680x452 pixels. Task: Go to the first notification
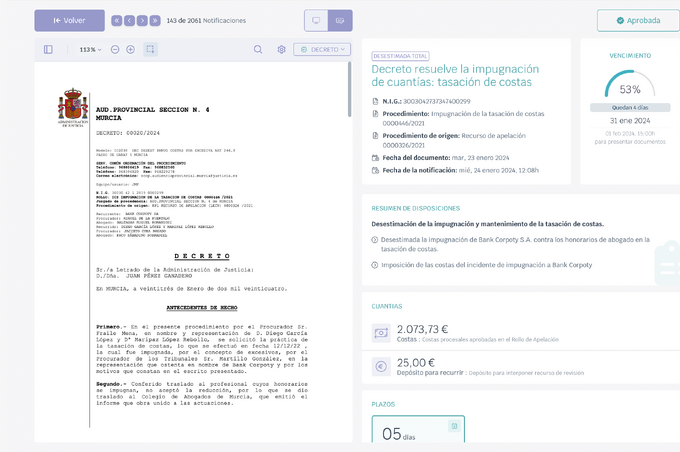[x=117, y=20]
